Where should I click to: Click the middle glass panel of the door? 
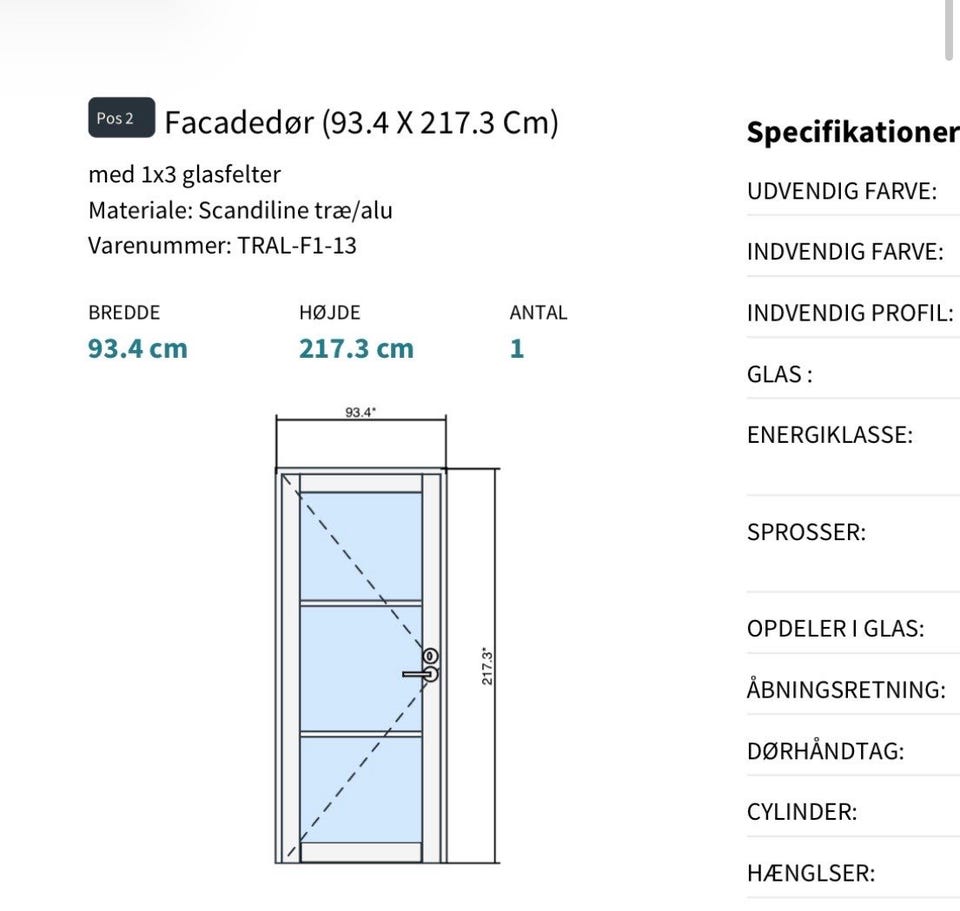point(361,667)
